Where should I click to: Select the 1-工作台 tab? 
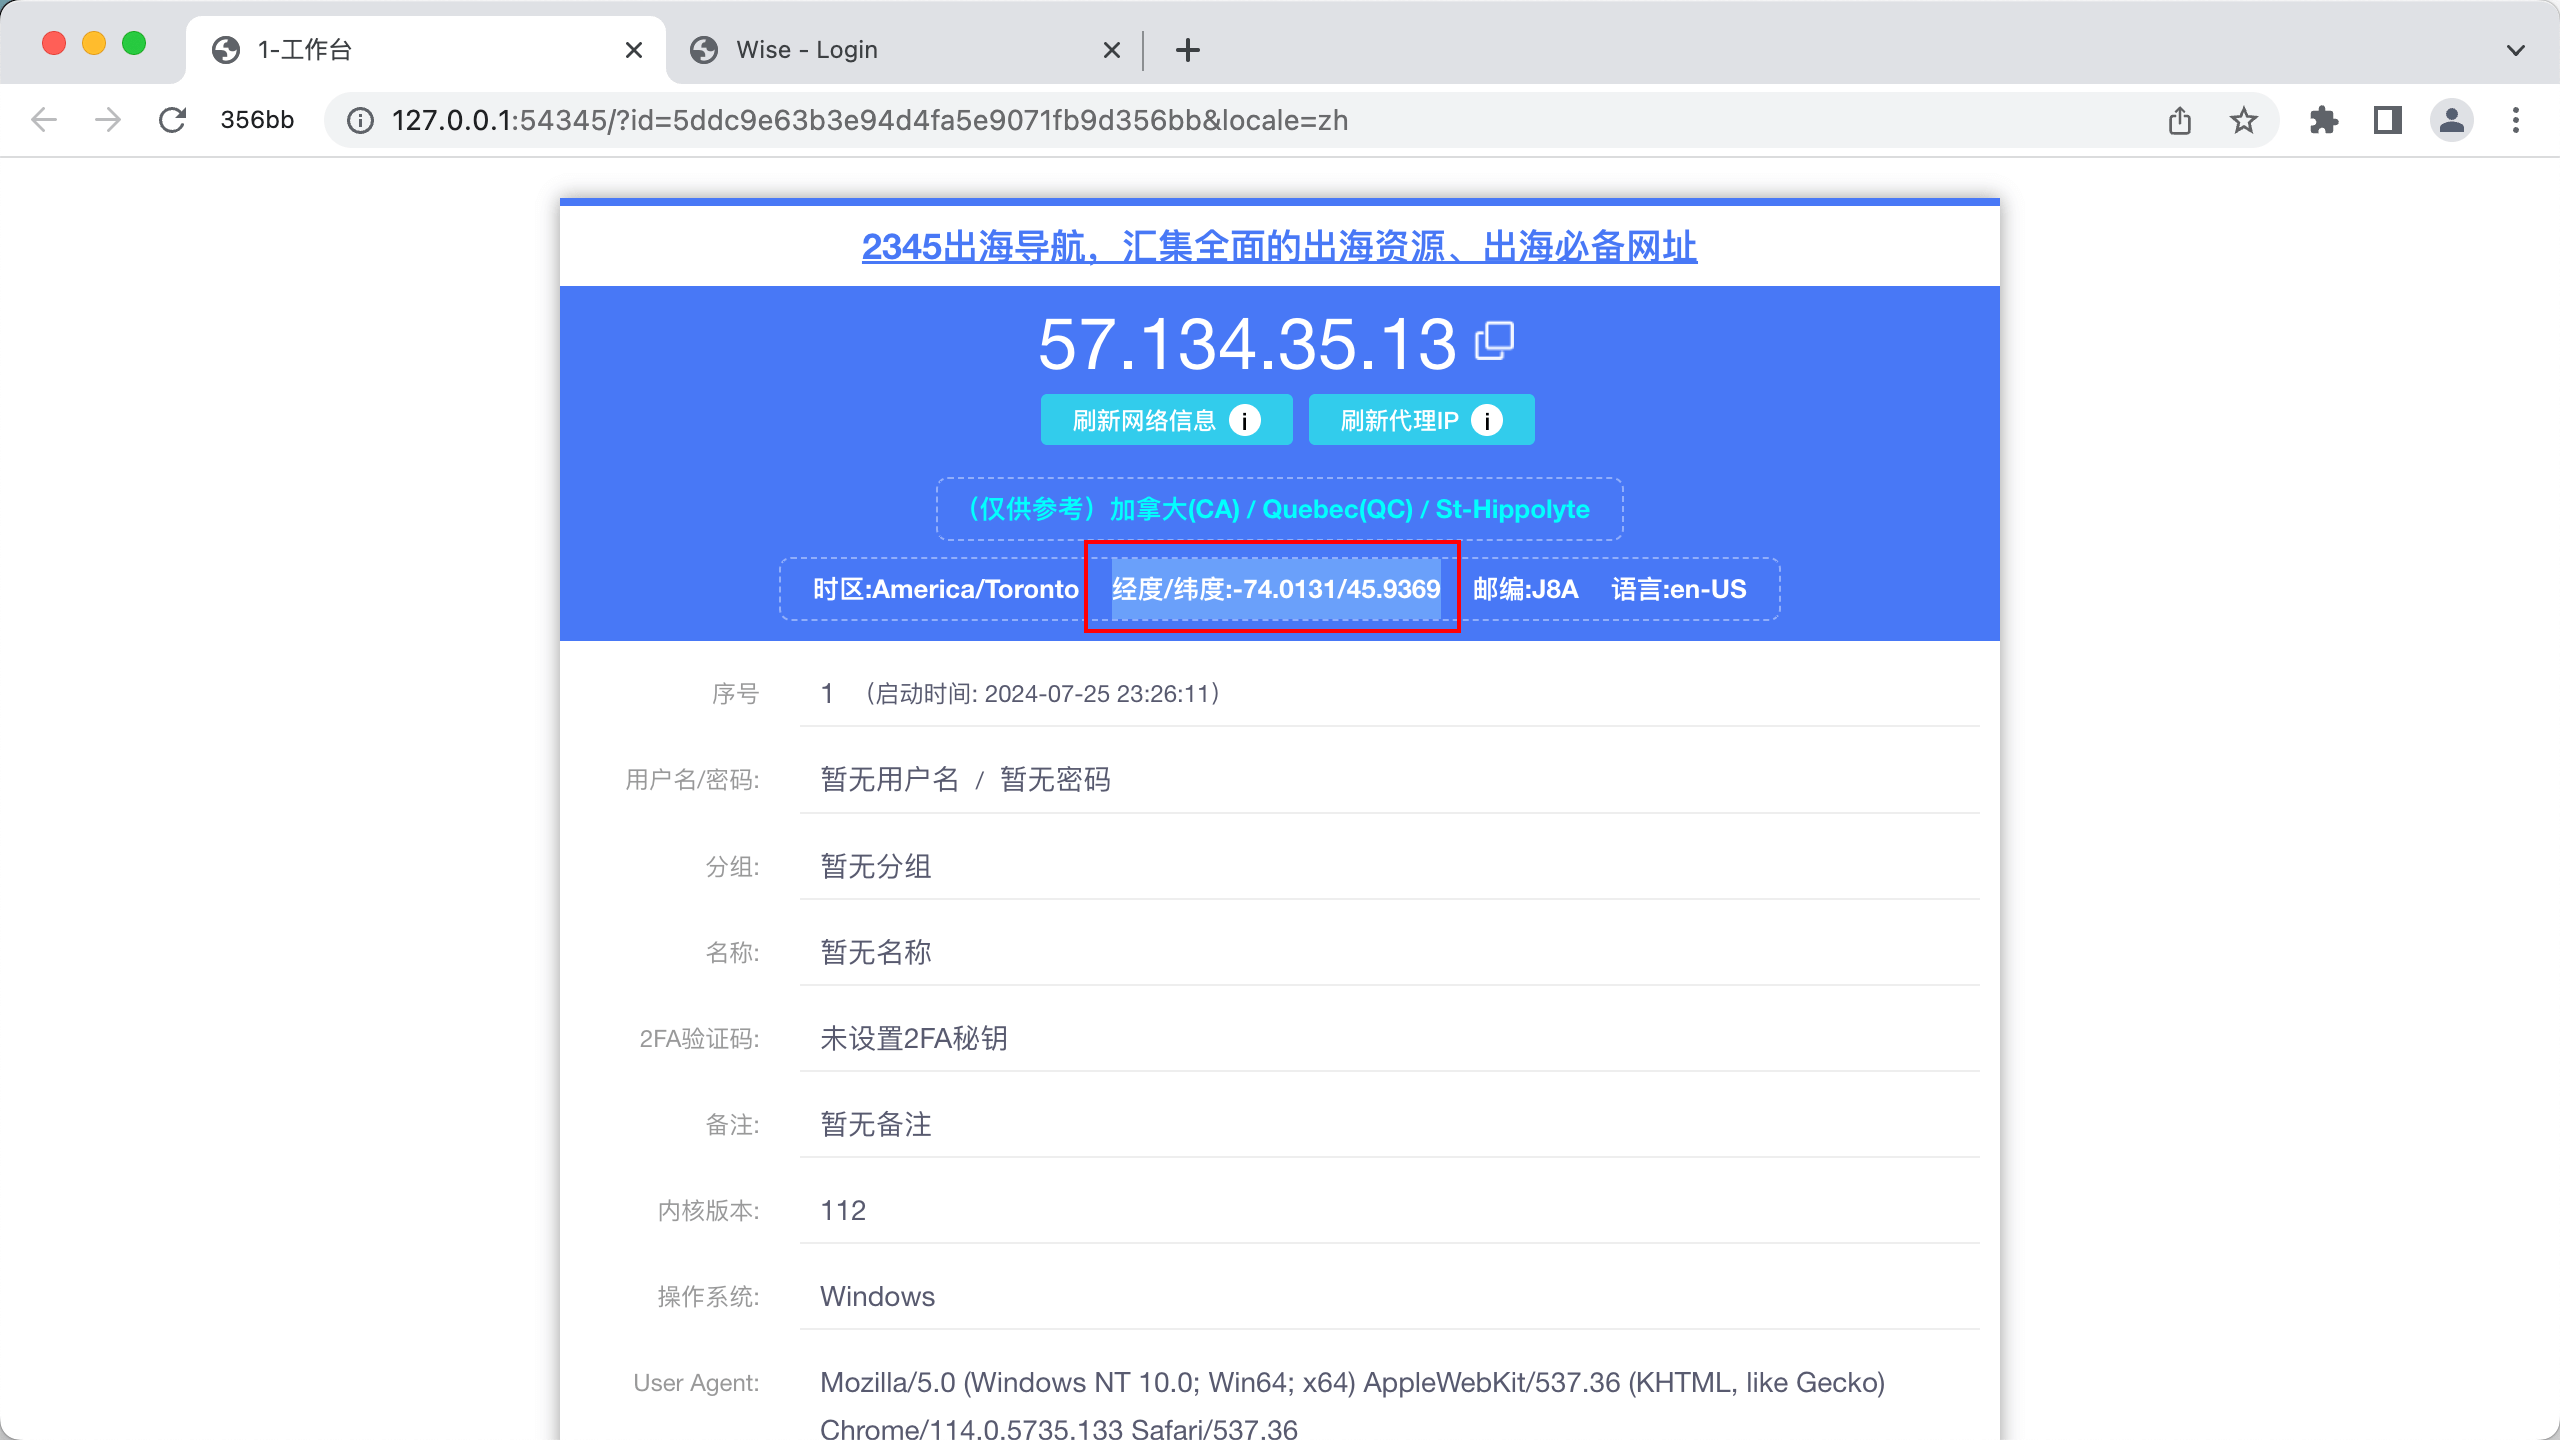[x=400, y=50]
